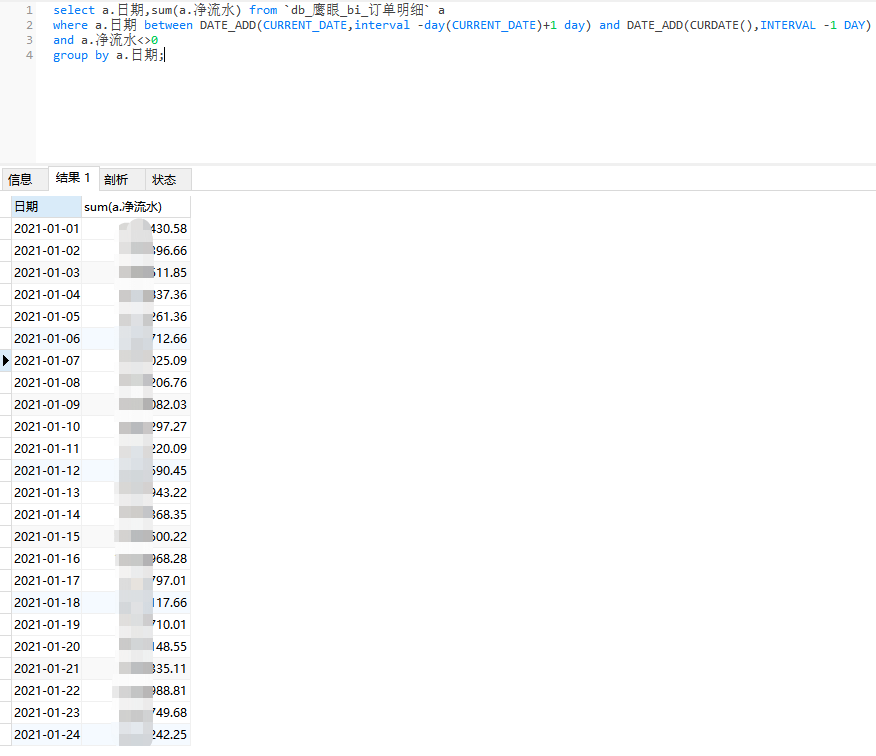Select the 2021-01-23 date cell

[46, 712]
